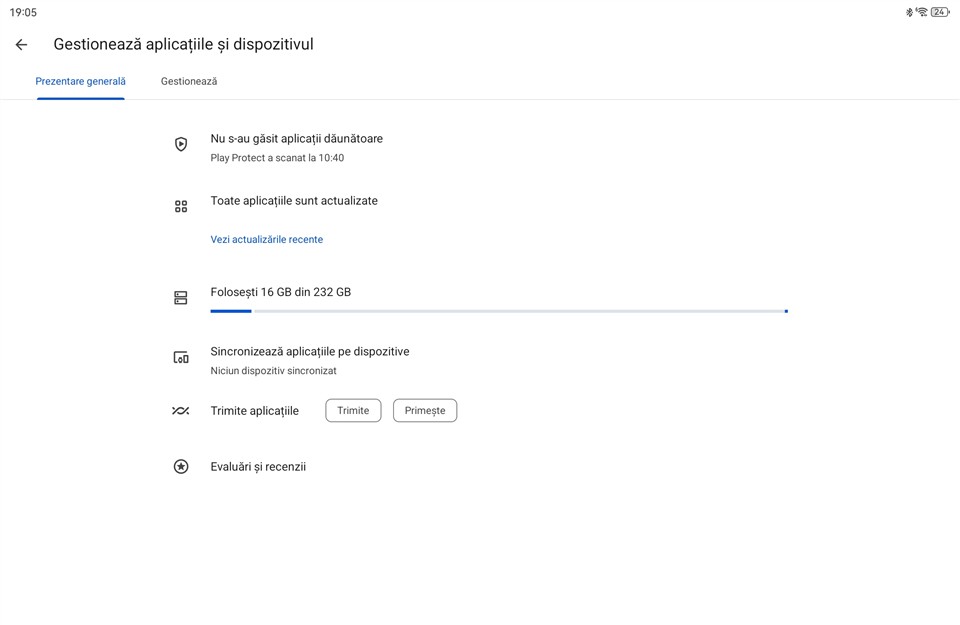Click the storage usage progress bar
The width and height of the screenshot is (960, 625).
[498, 311]
